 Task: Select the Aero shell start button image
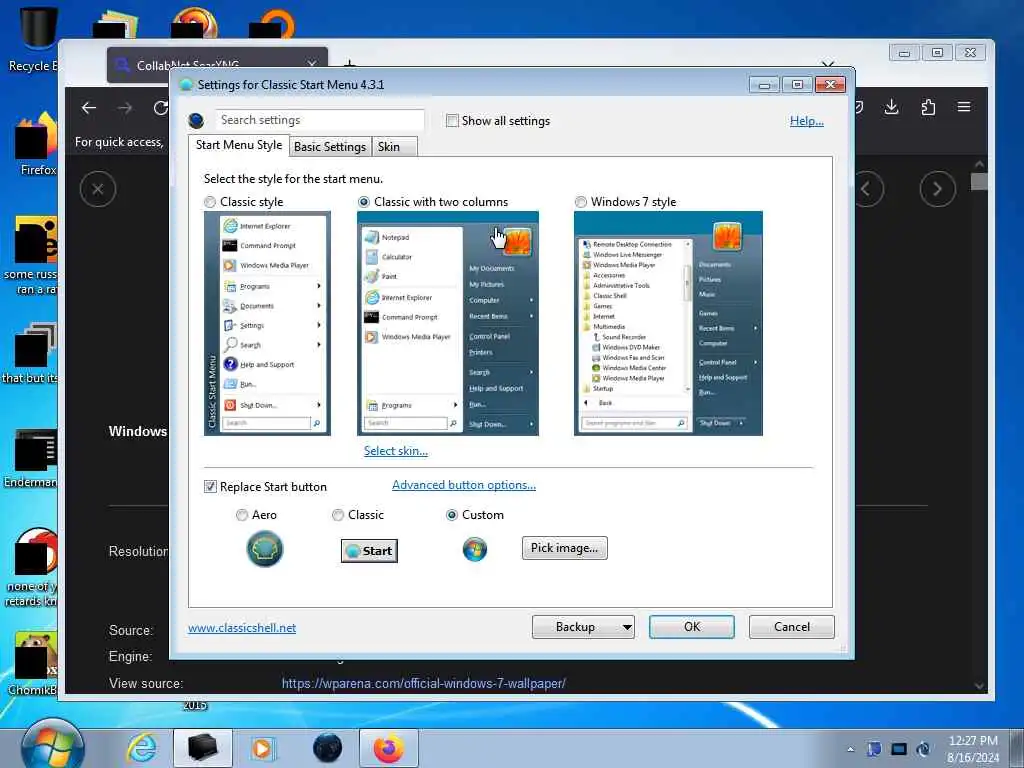coord(264,549)
